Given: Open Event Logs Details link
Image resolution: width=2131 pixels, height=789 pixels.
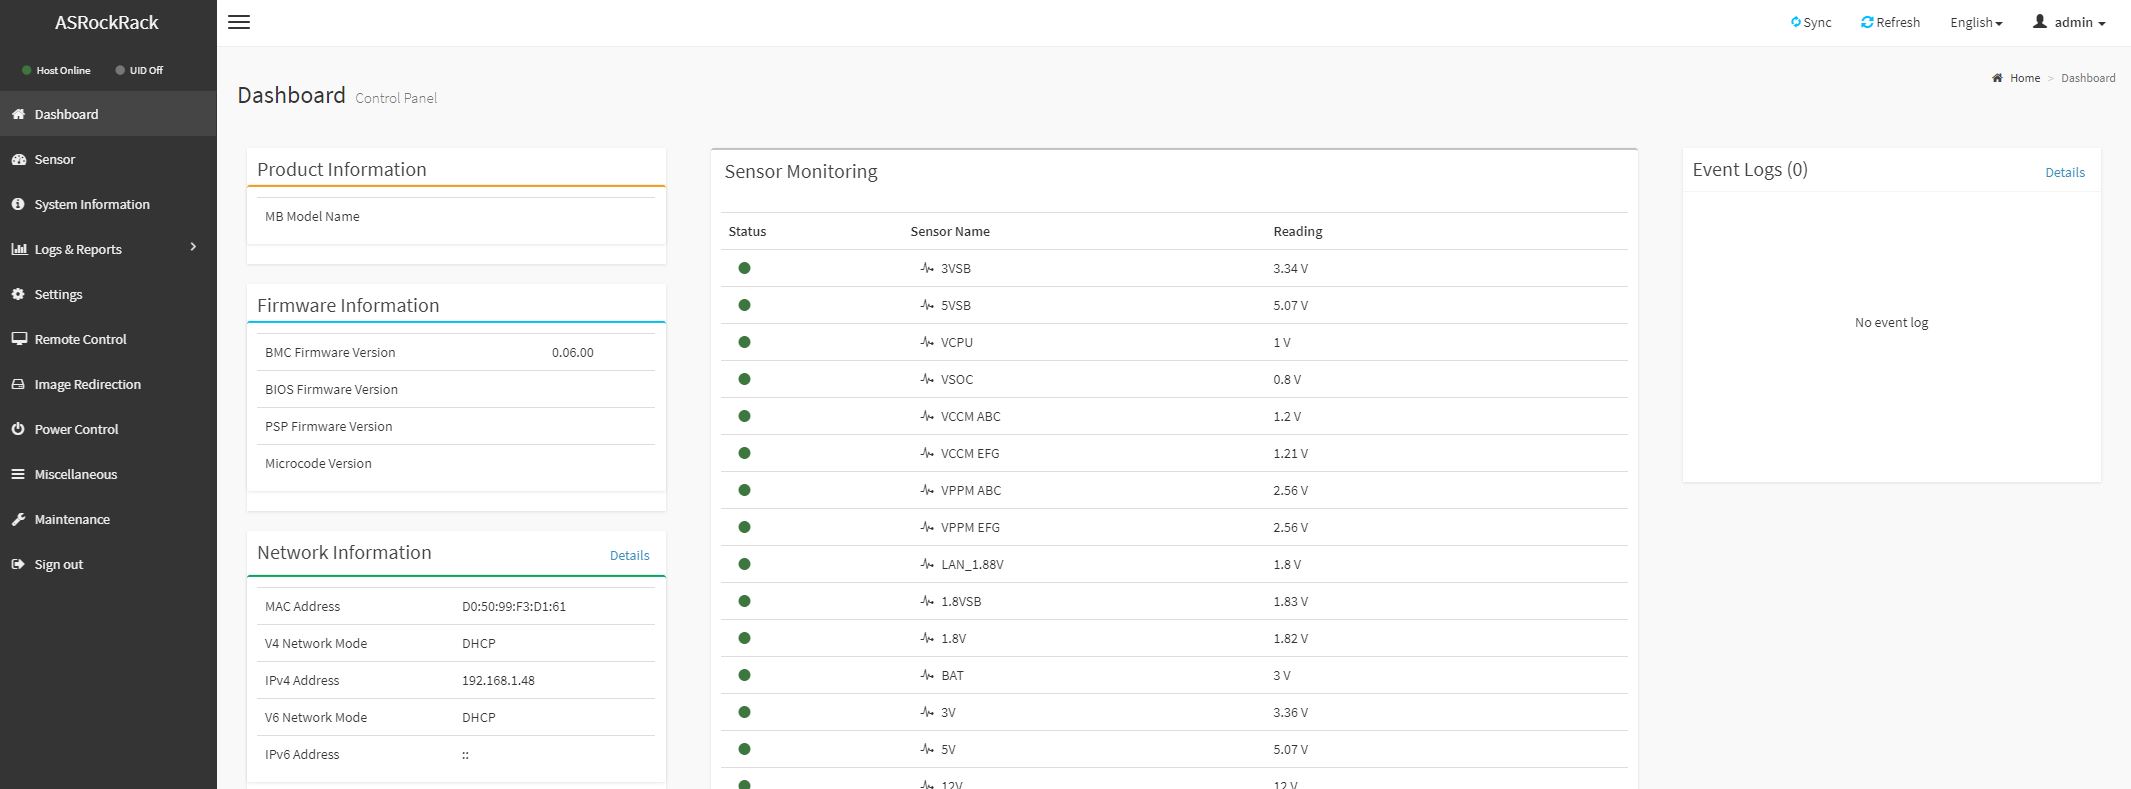Looking at the screenshot, I should (x=2064, y=172).
